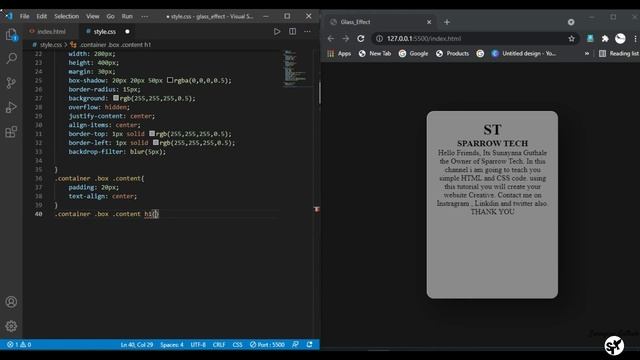Expand hidden bookmarks with the chevron
This screenshot has height=360, width=640.
pos(587,53)
